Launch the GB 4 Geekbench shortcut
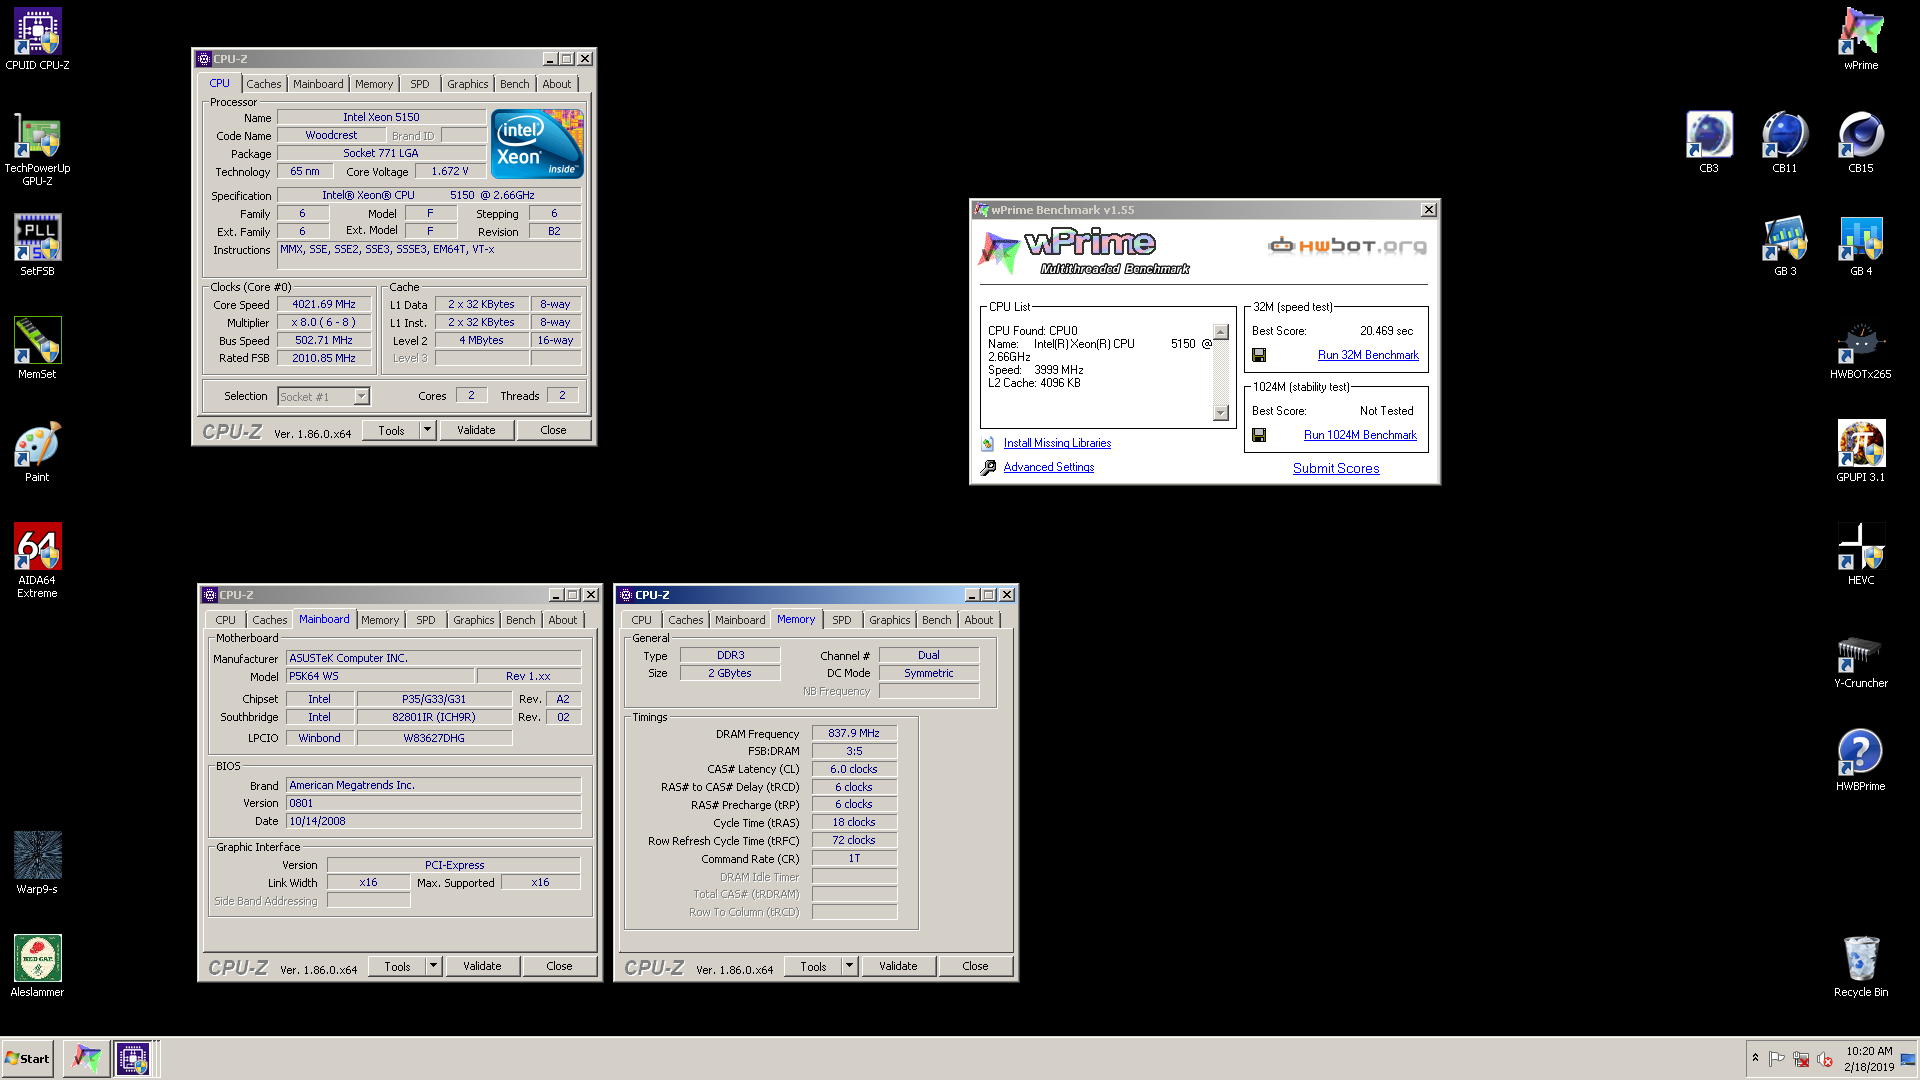Screen dimensions: 1920x1080 [x=1861, y=245]
